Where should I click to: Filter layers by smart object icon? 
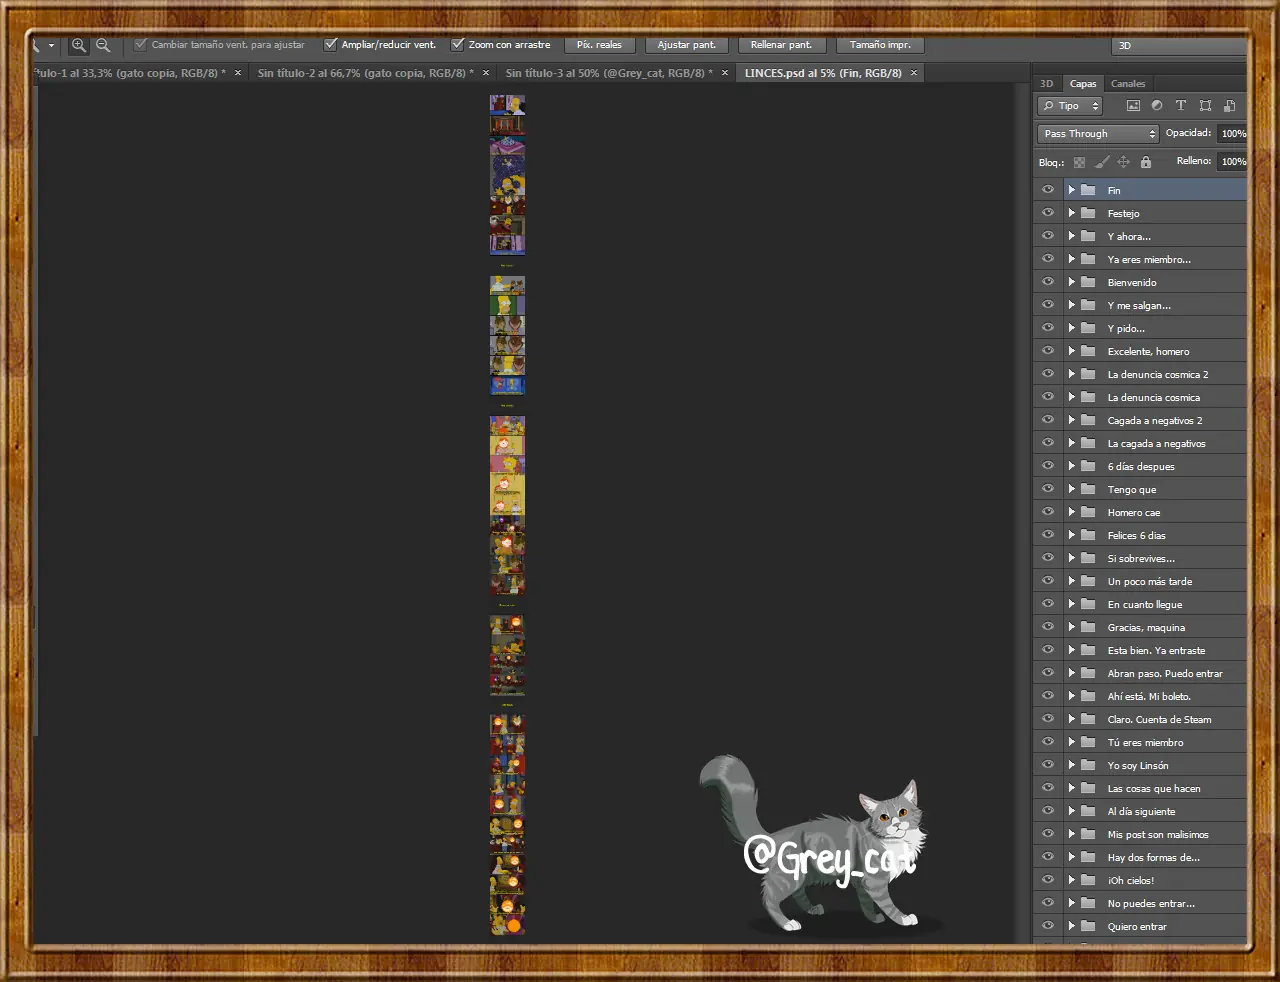tap(1229, 105)
